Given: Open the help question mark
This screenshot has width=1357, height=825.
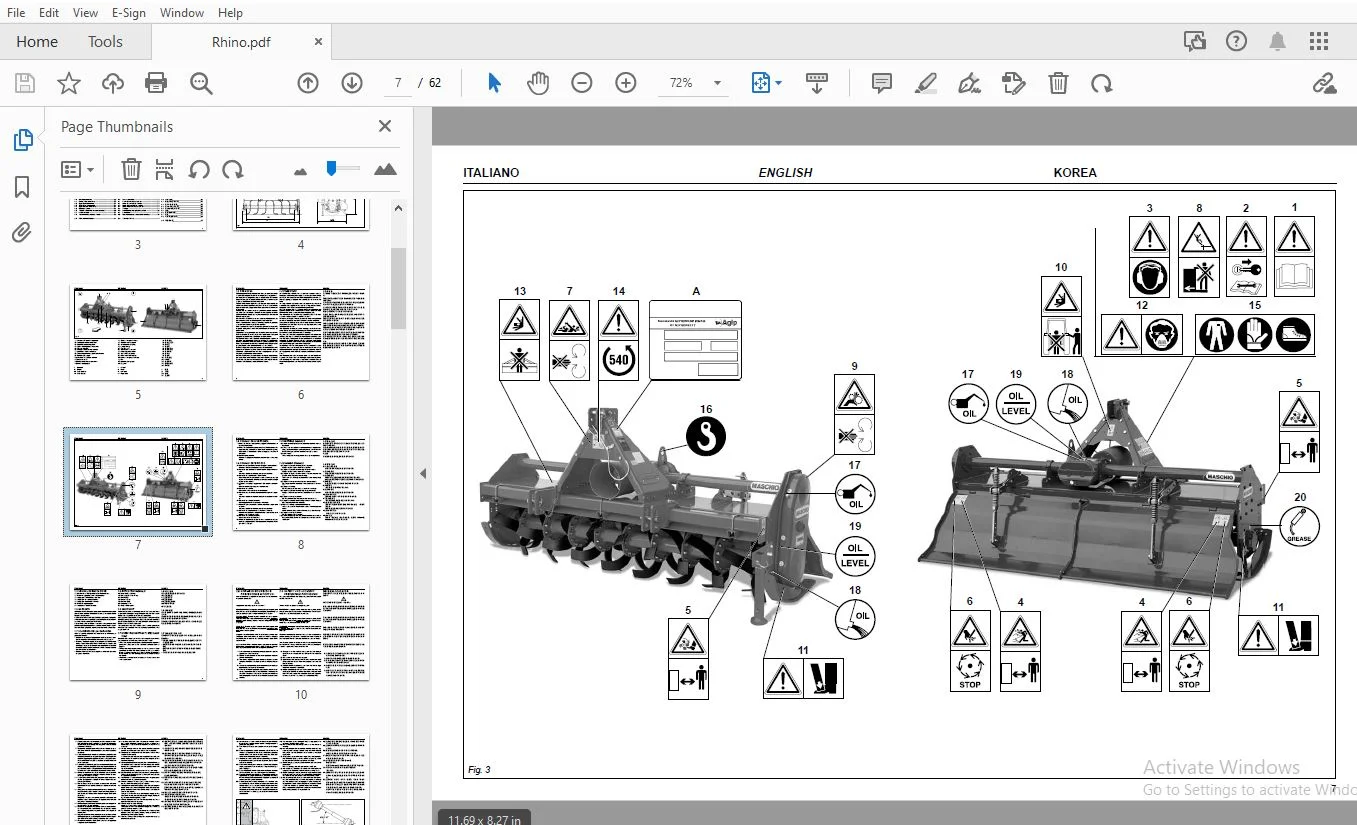Looking at the screenshot, I should tap(1237, 41).
